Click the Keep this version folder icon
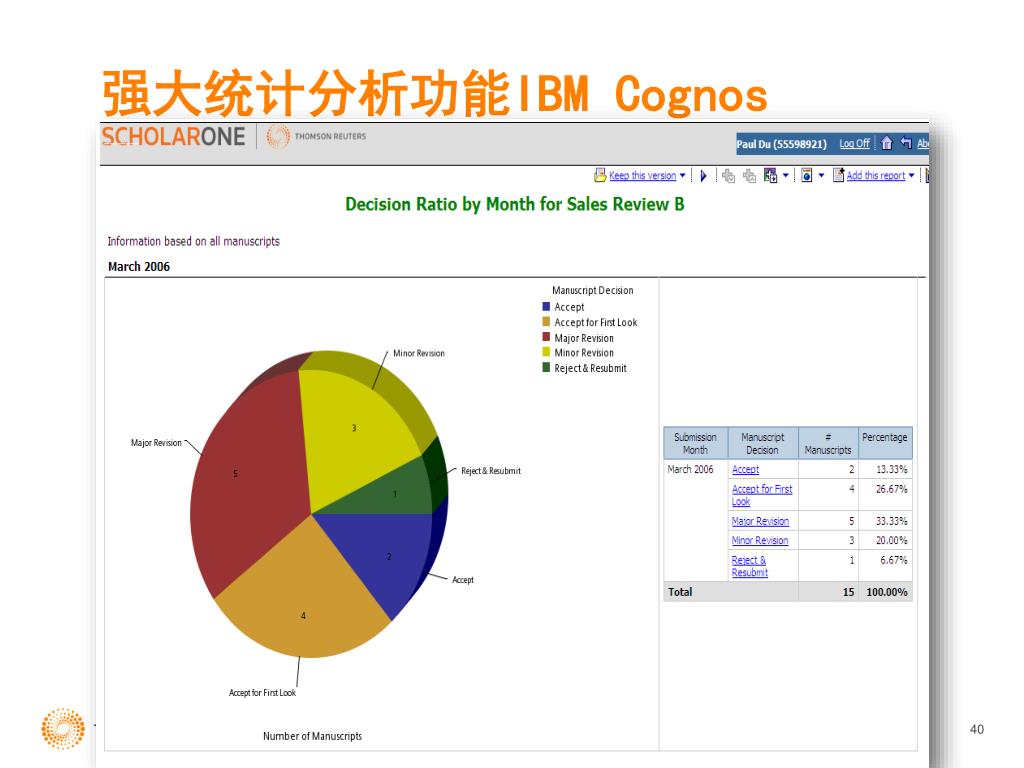 click(x=600, y=175)
